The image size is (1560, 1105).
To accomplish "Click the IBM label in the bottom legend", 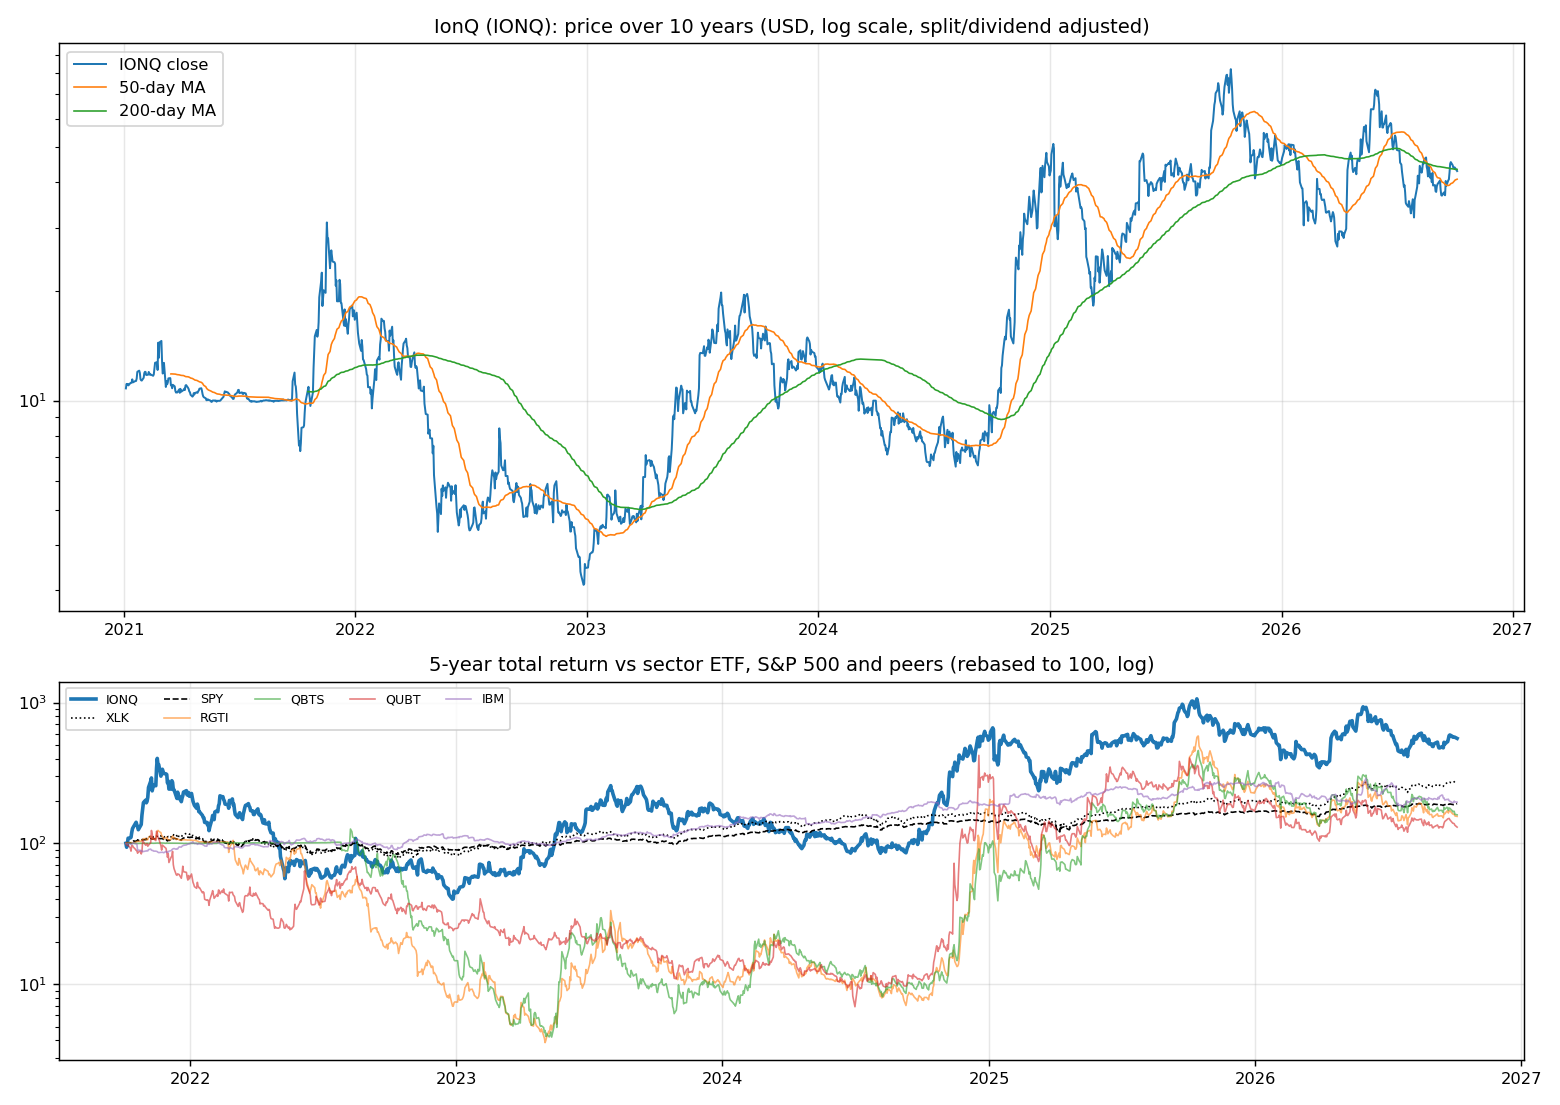I will (x=493, y=699).
